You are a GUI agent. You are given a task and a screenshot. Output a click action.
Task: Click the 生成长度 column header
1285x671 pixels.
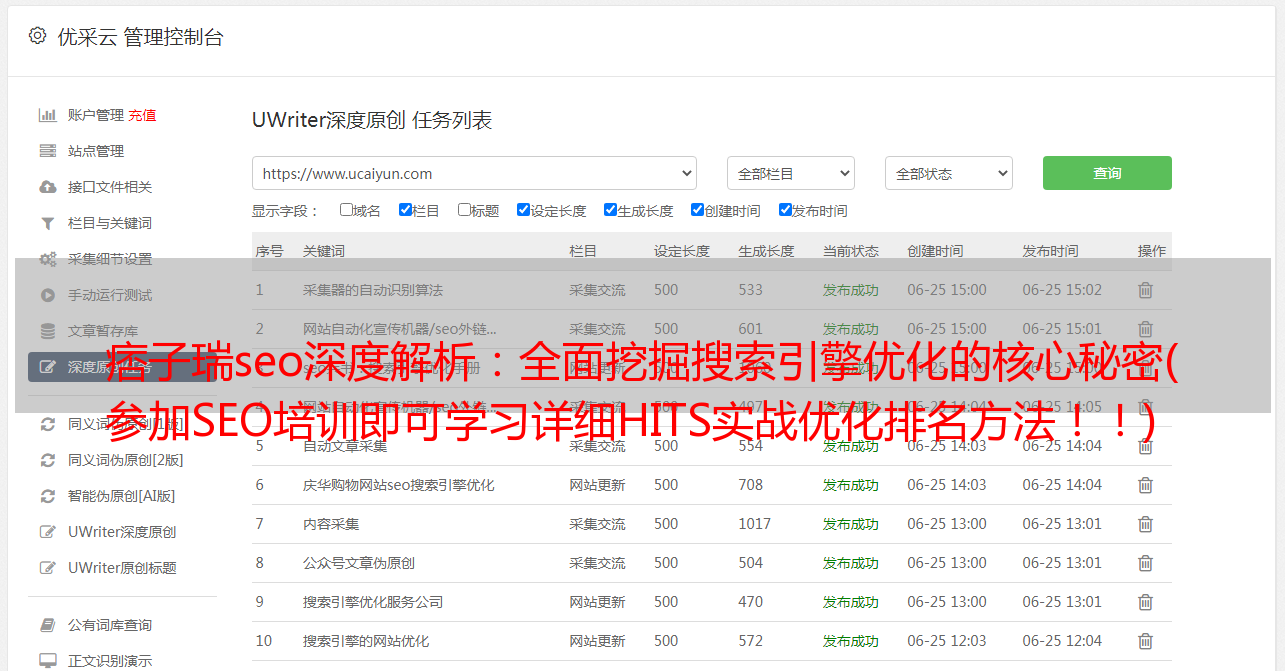766,251
